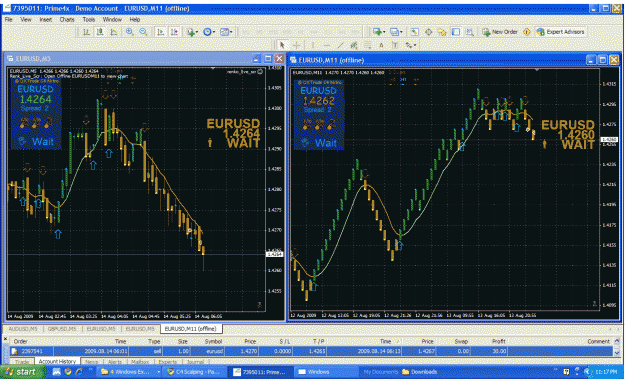This screenshot has height=381, width=625.
Task: Select the crosshair tool
Action: [x=296, y=45]
